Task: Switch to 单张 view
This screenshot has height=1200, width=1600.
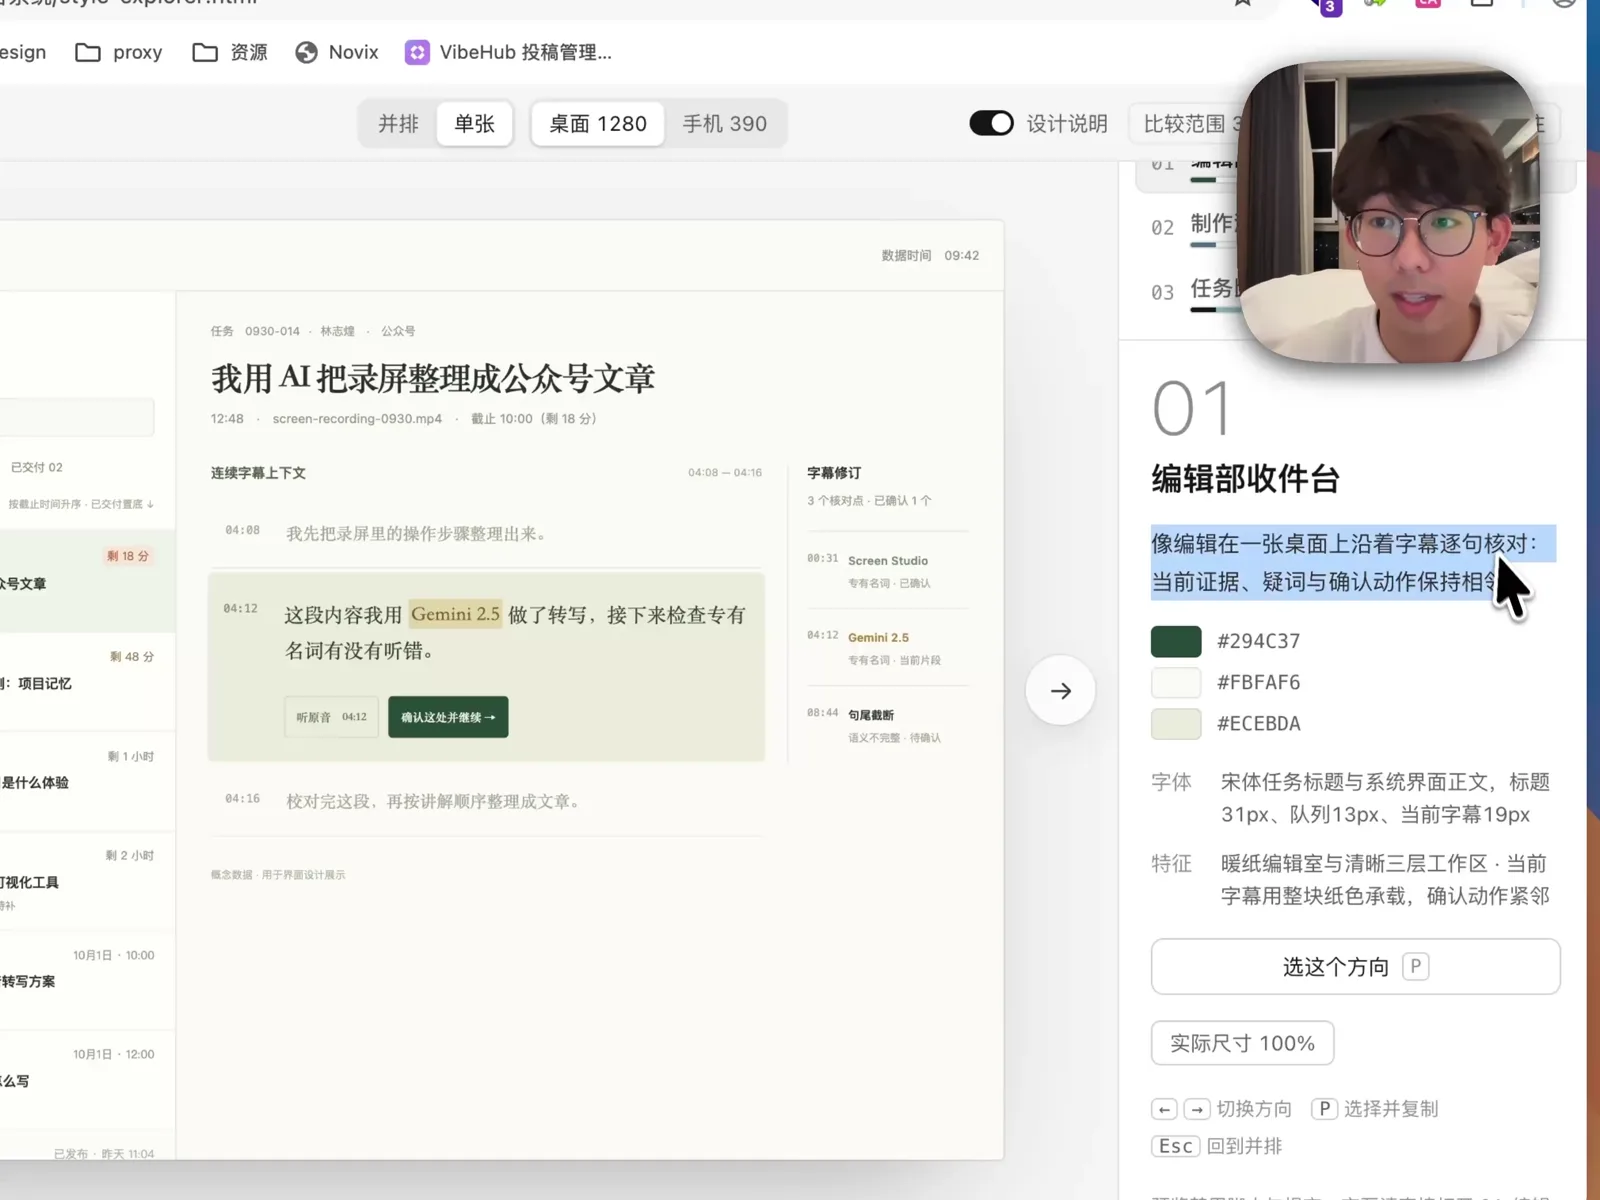Action: click(x=474, y=124)
